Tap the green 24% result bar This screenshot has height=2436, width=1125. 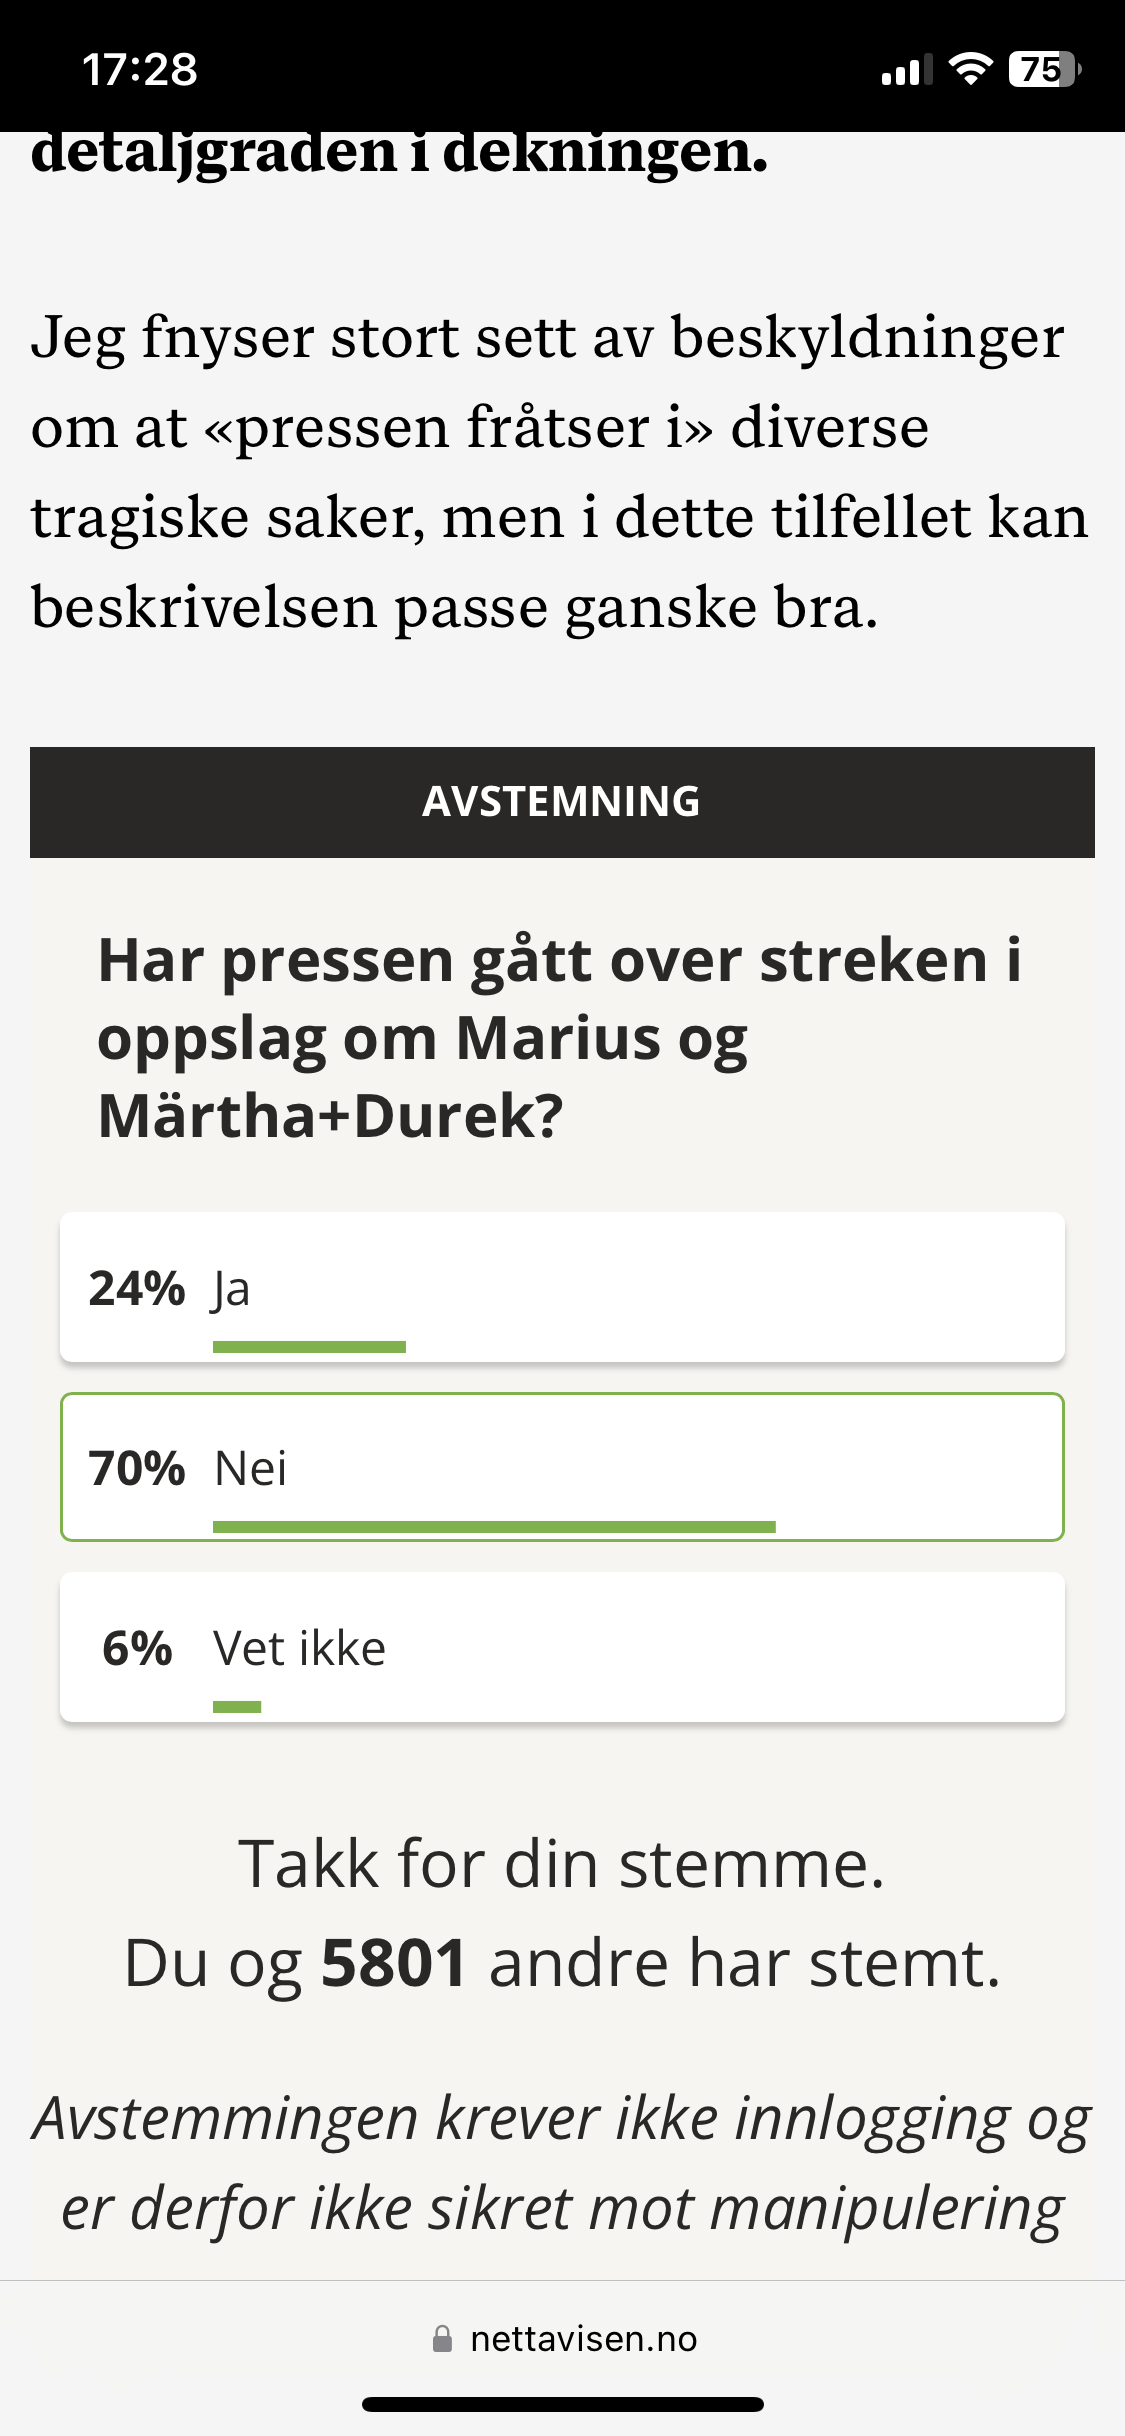[309, 1347]
